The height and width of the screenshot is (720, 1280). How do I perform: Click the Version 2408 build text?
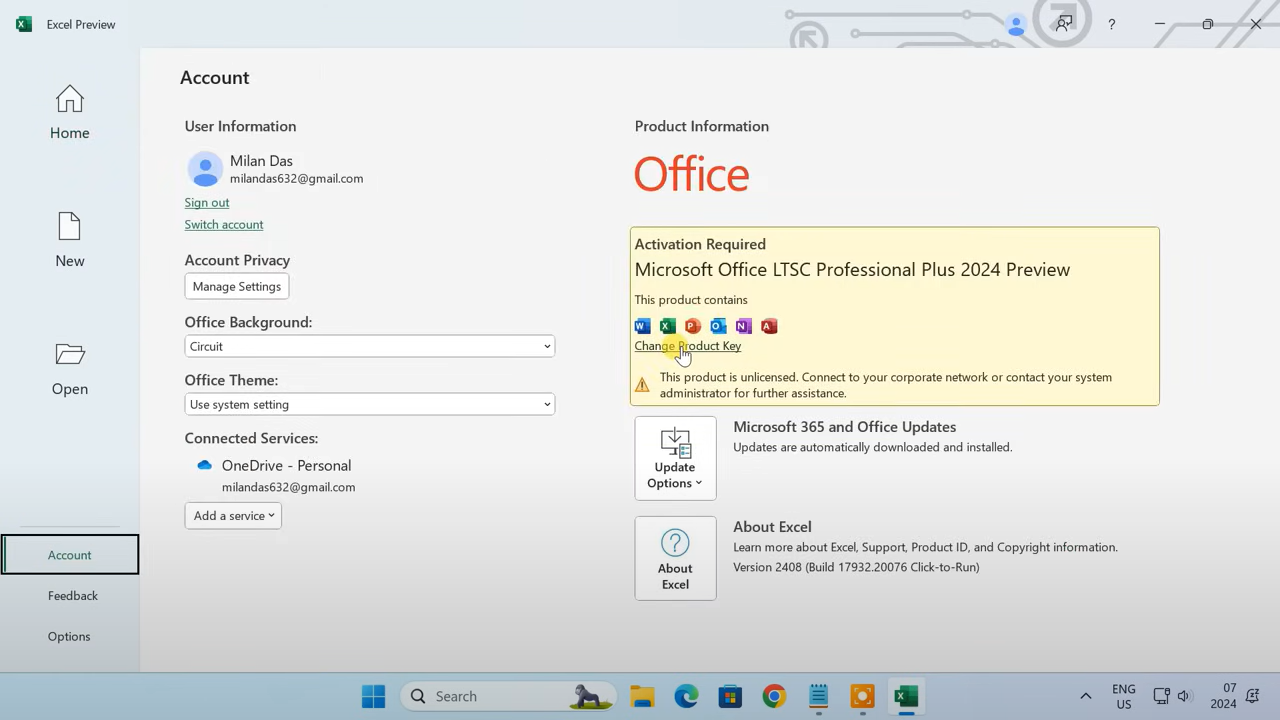[856, 567]
